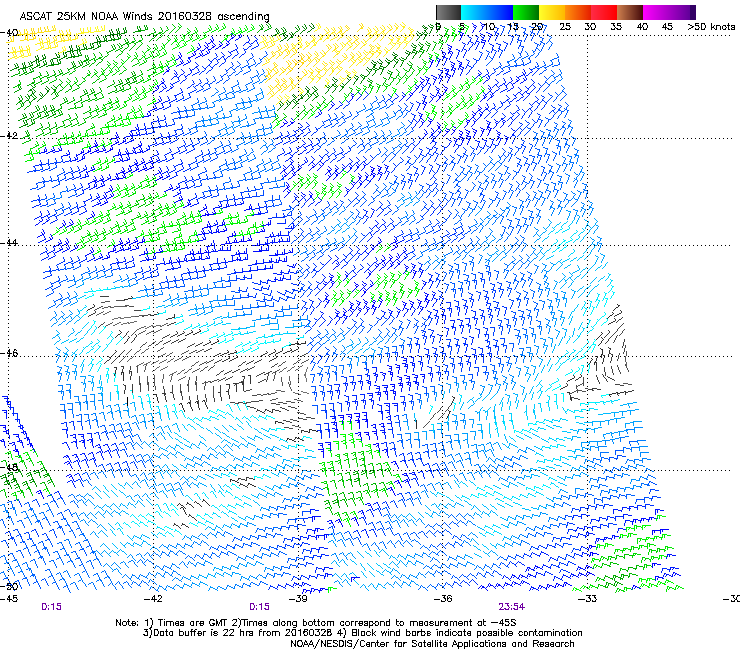
Task: Click the '10' legend scale label
Action: (488, 26)
